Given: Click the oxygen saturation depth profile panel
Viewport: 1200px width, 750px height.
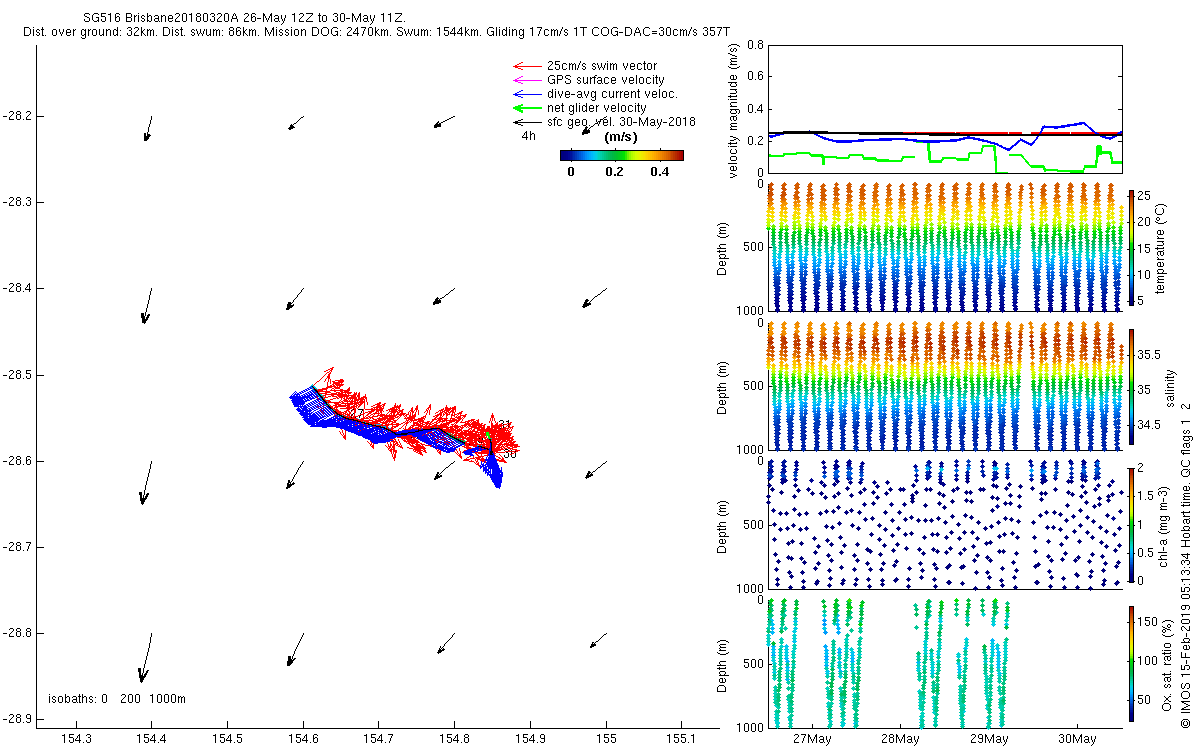Looking at the screenshot, I should [x=943, y=662].
